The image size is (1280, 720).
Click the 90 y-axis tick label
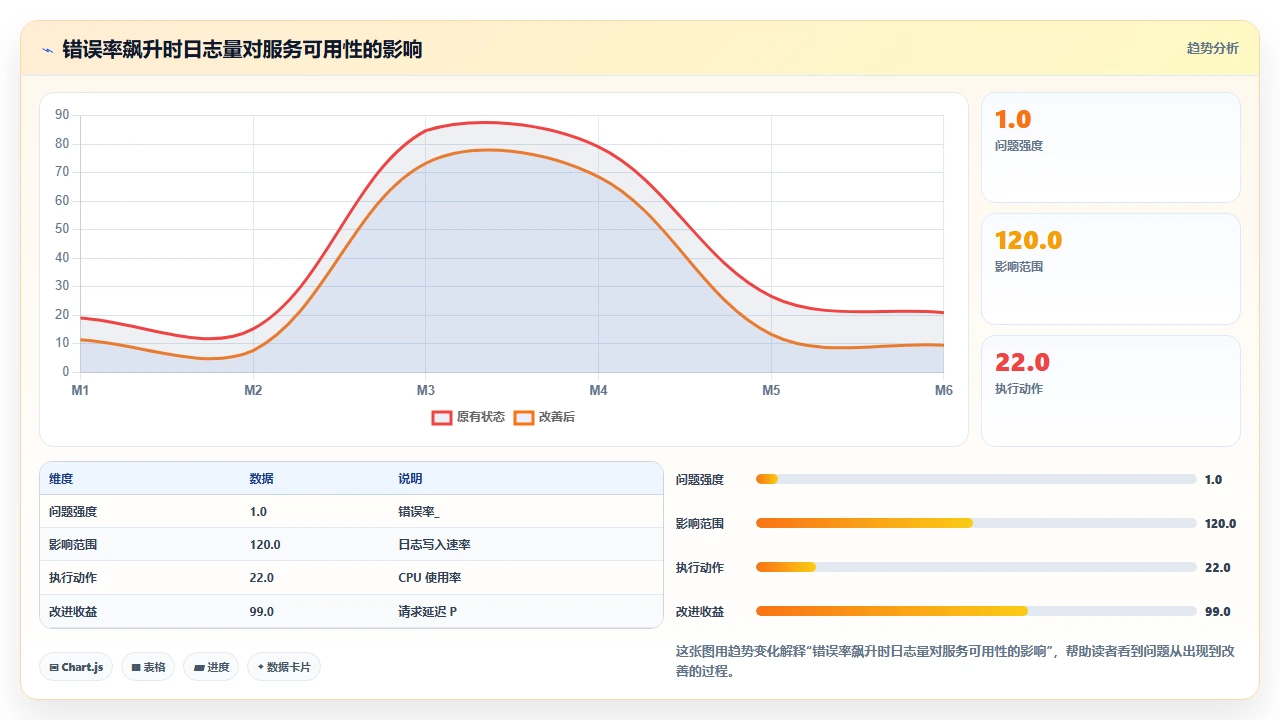62,115
